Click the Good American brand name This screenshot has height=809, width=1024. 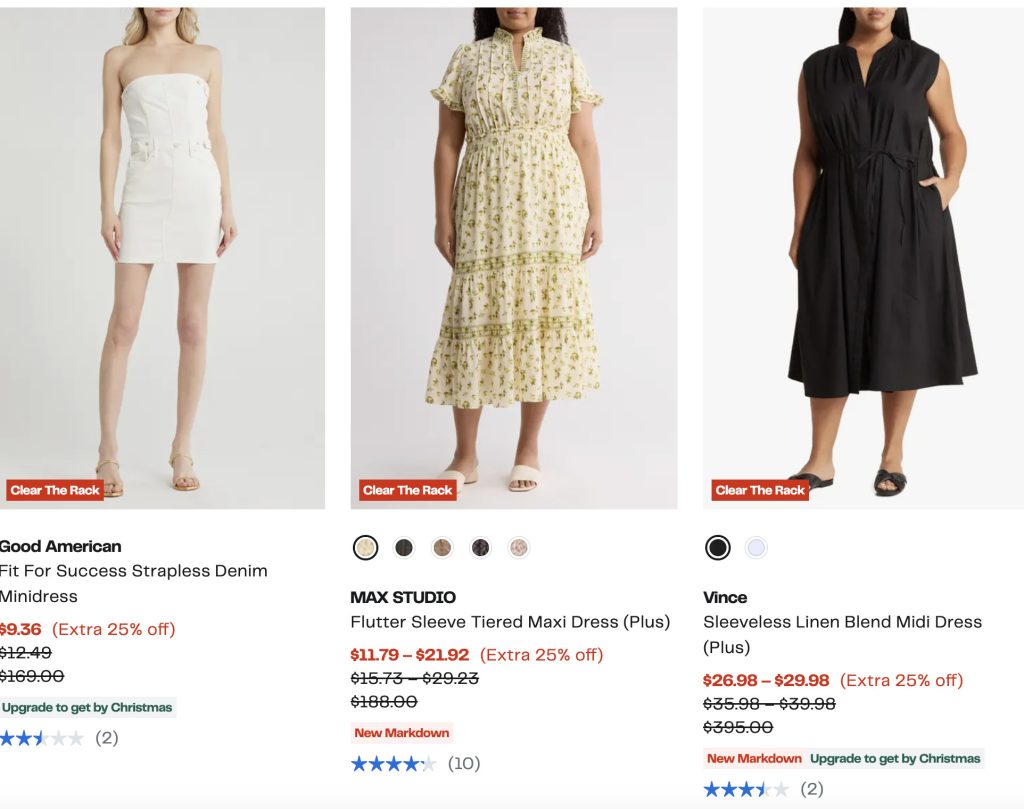pyautogui.click(x=61, y=546)
